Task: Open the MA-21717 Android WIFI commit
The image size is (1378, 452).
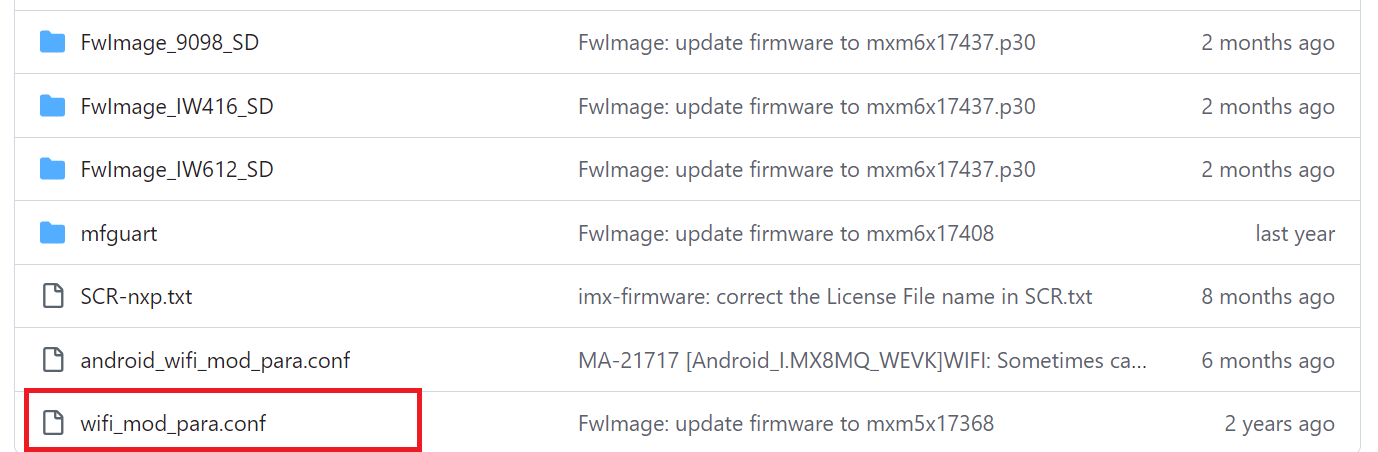Action: coord(862,360)
